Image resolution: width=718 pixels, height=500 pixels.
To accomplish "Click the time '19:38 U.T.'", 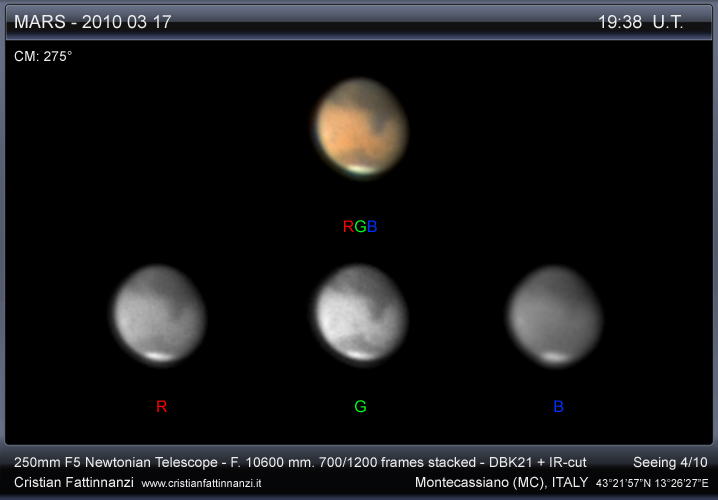I will [641, 22].
